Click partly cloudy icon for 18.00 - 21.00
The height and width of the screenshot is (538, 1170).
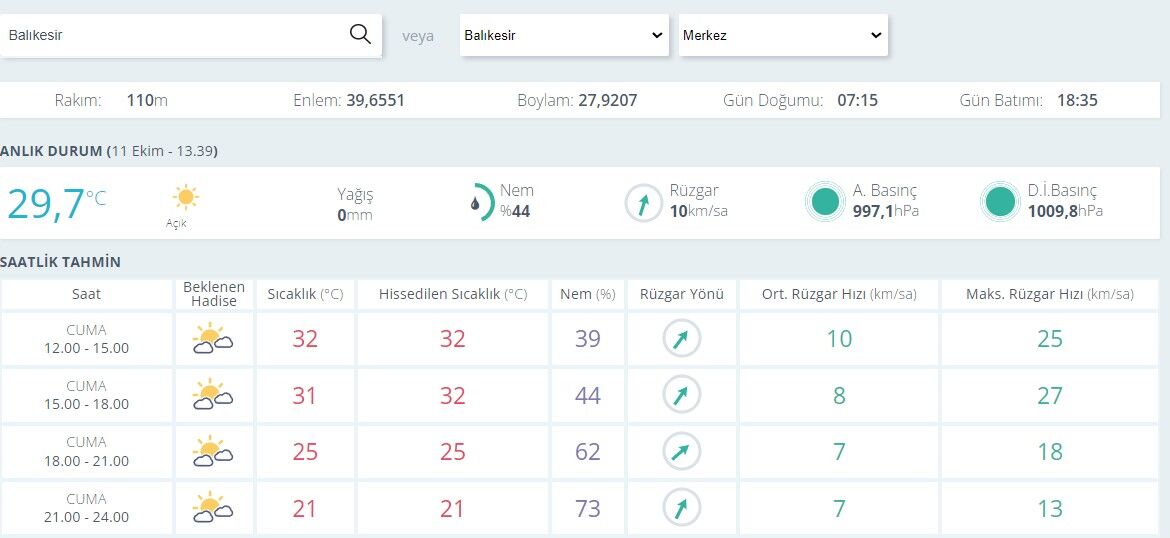point(213,451)
